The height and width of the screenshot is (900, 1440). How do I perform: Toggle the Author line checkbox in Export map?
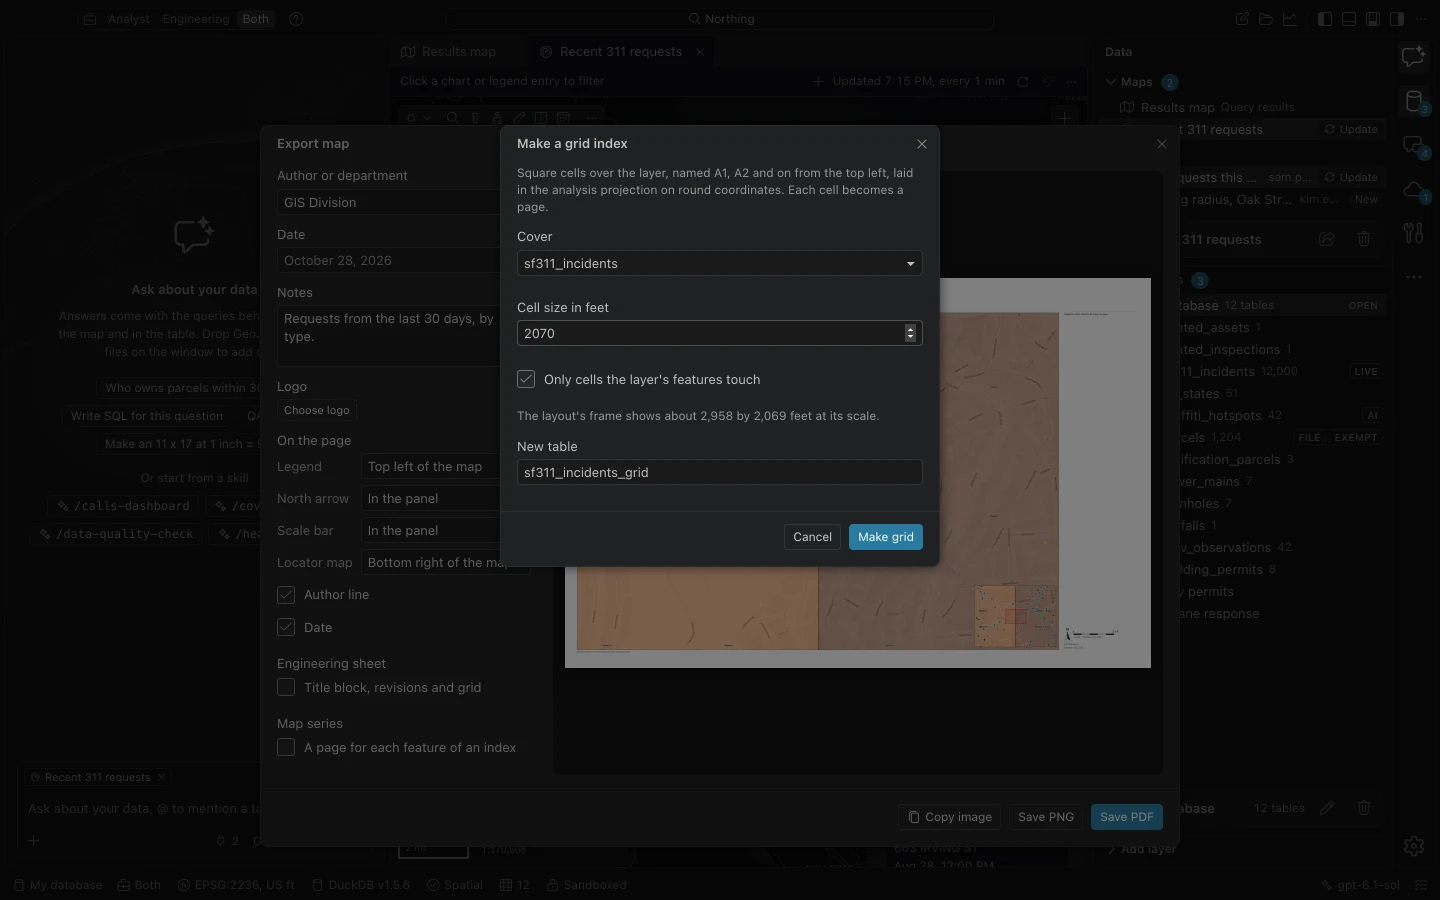coord(286,595)
